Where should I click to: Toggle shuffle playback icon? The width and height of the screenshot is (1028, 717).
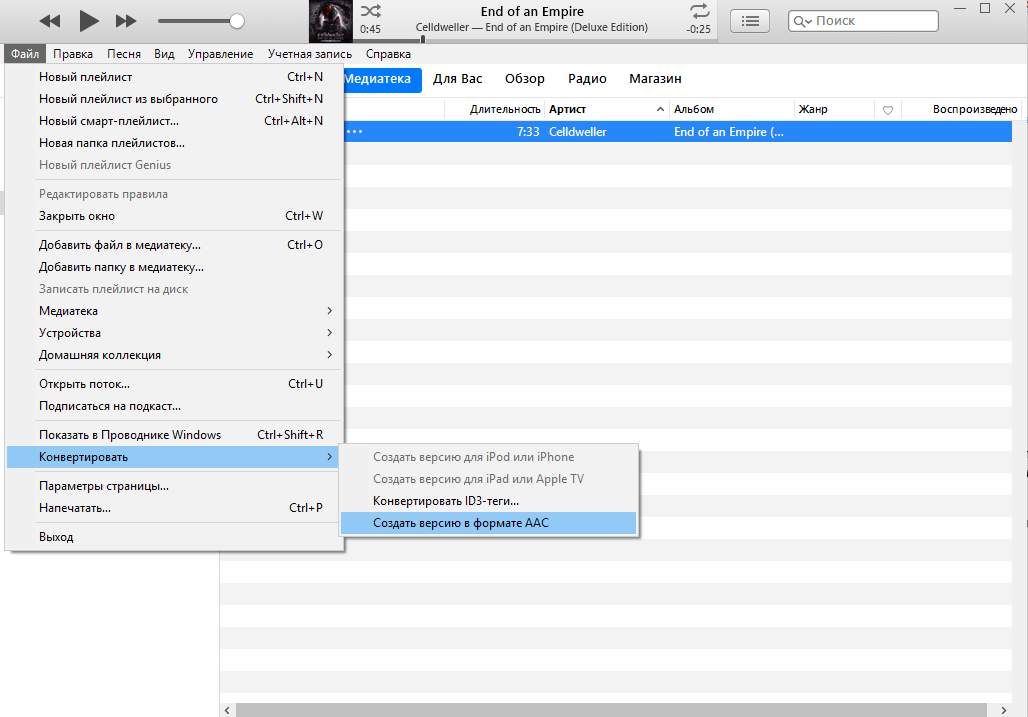370,11
